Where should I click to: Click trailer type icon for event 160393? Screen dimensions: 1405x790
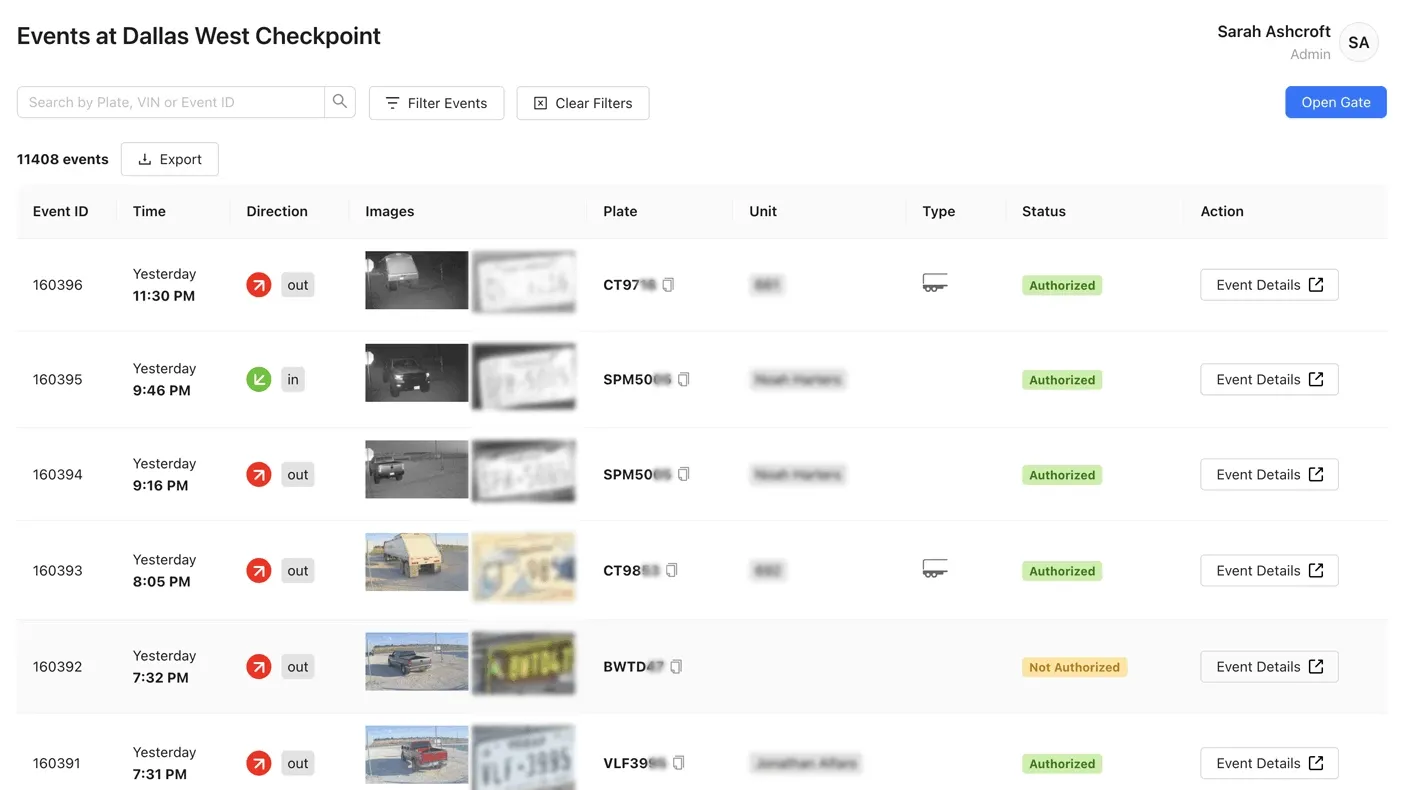click(x=934, y=570)
